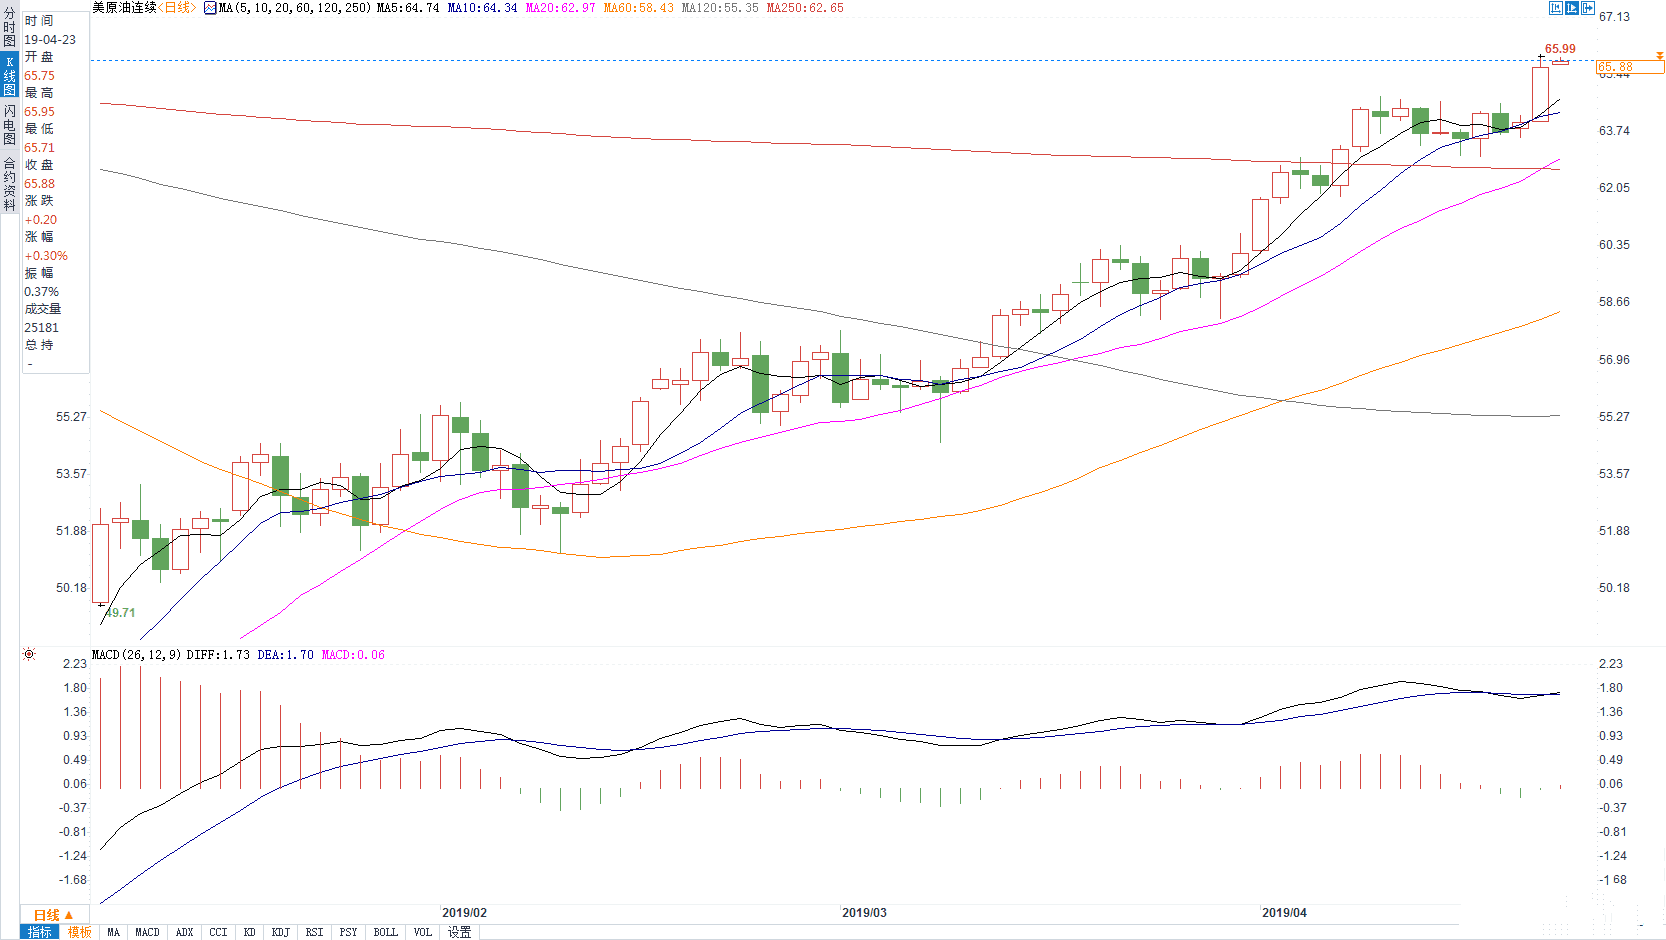Select the BOLL indicator

[385, 932]
